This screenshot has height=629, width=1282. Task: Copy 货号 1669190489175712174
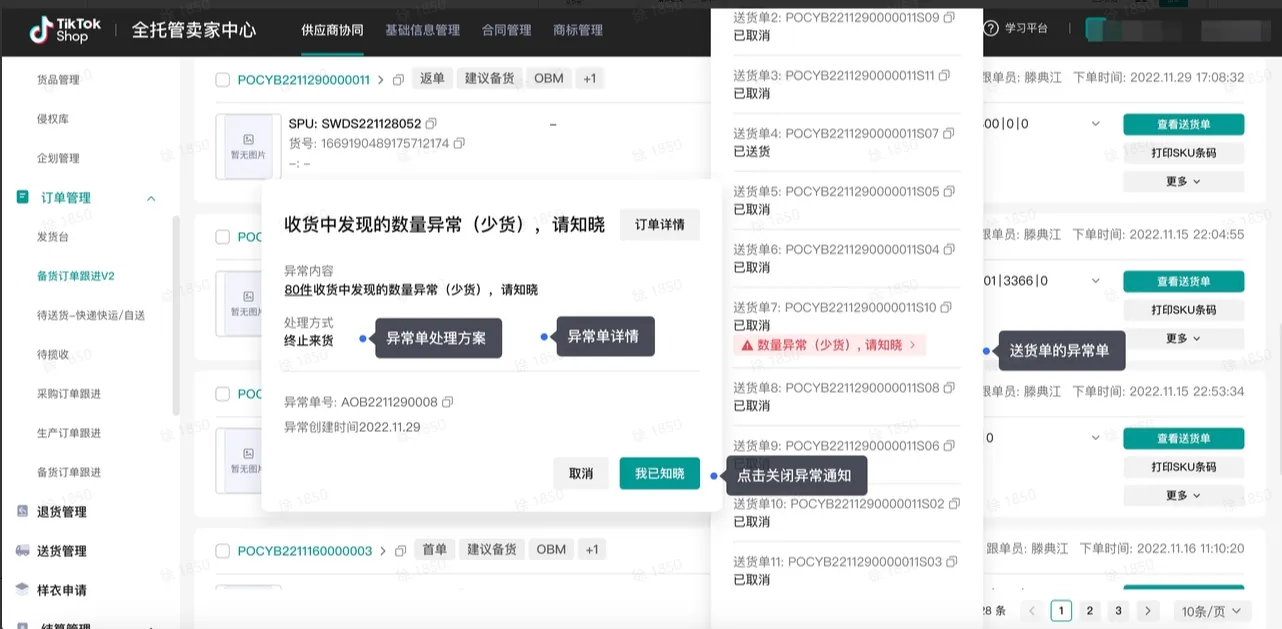click(x=459, y=143)
